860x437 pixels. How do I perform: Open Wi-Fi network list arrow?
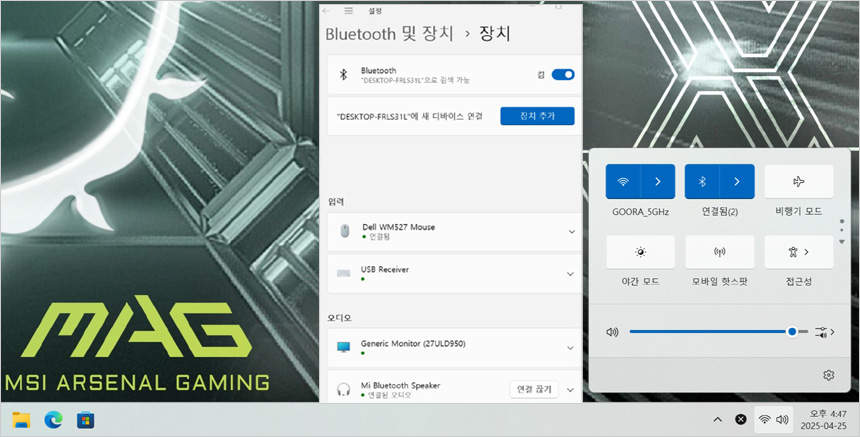click(x=658, y=182)
